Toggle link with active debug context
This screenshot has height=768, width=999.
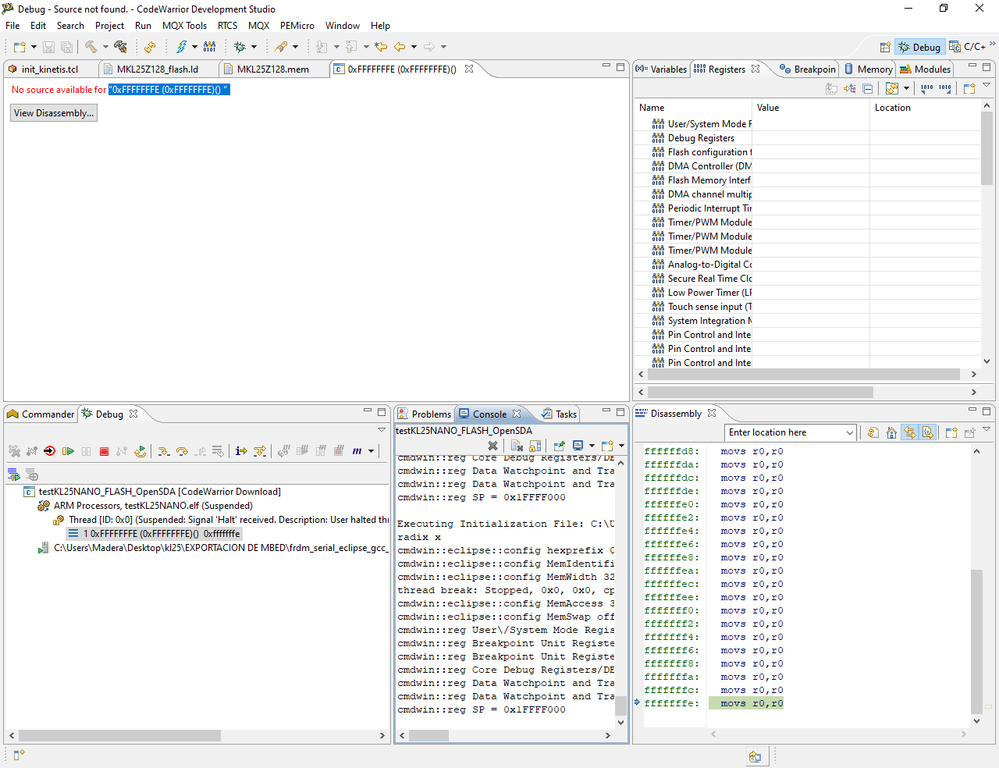pyautogui.click(x=910, y=432)
